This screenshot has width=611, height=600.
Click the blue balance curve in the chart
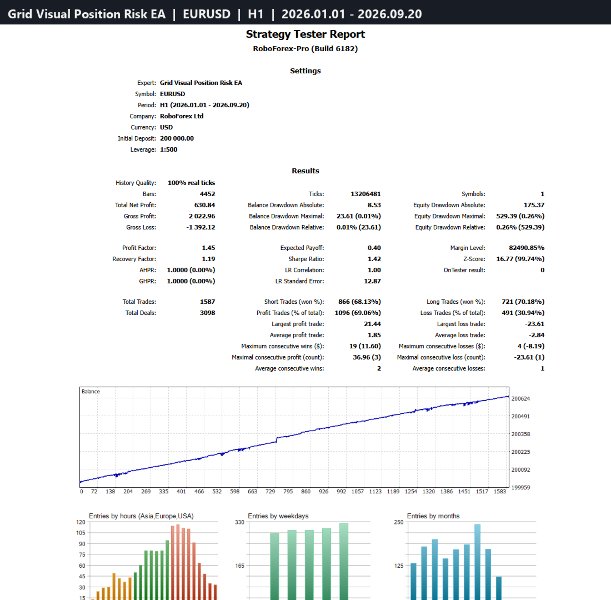tap(294, 435)
